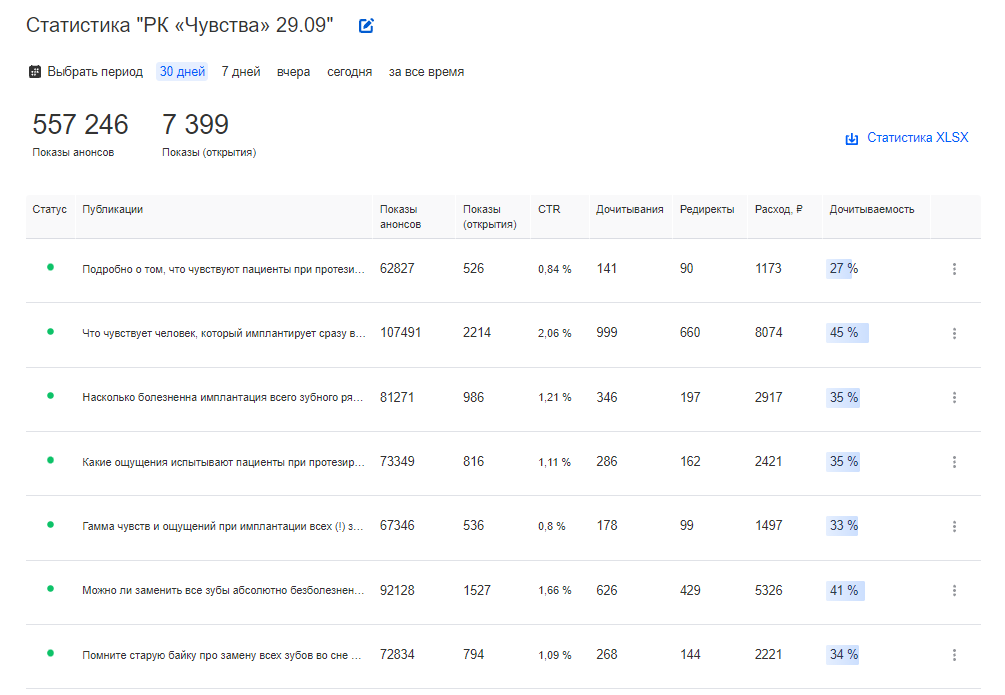Open three-dot menu for 'Какие ощущения' row
The image size is (1005, 695).
coord(954,462)
